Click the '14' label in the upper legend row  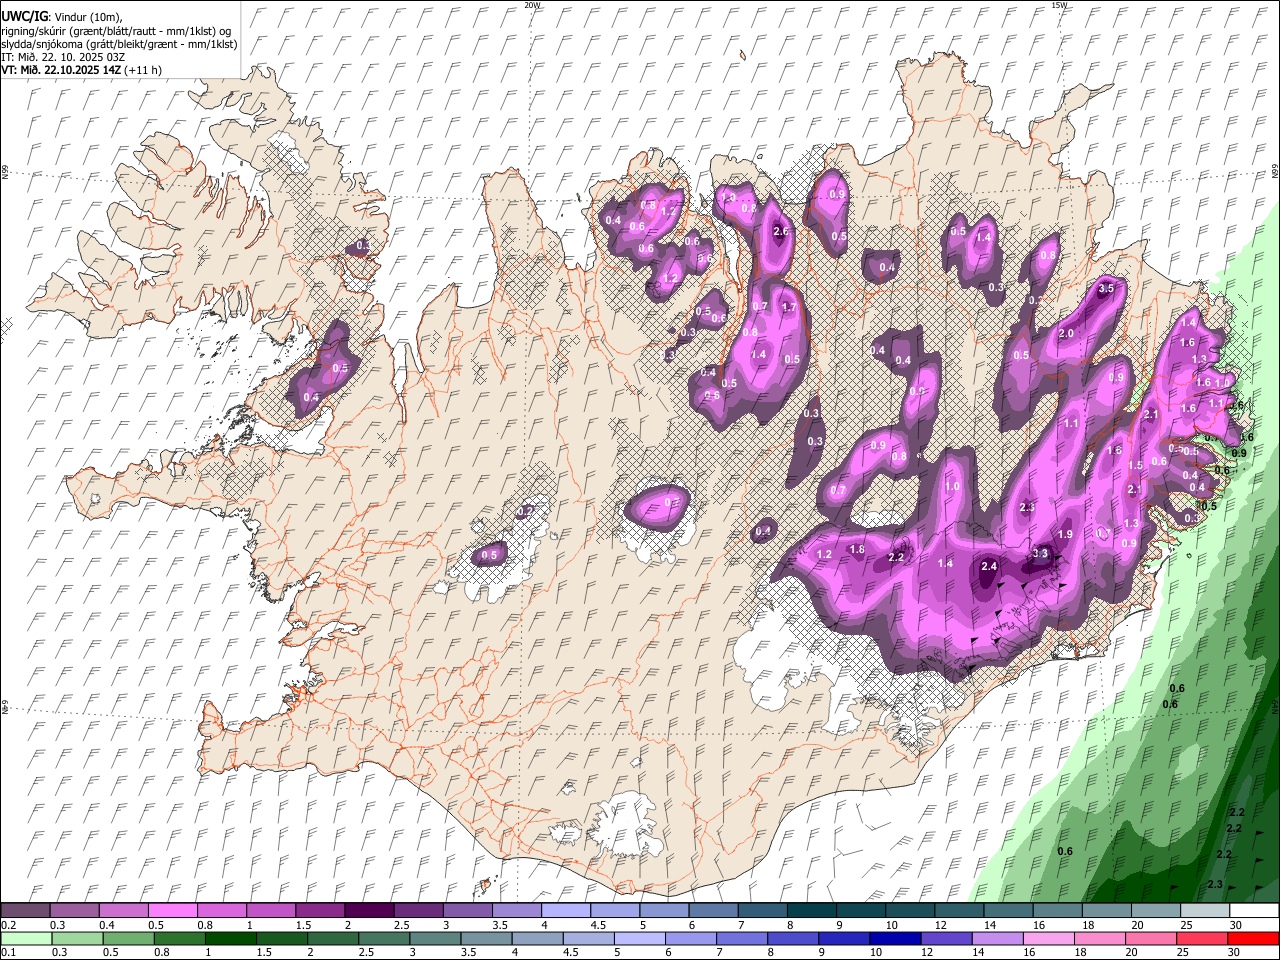989,925
